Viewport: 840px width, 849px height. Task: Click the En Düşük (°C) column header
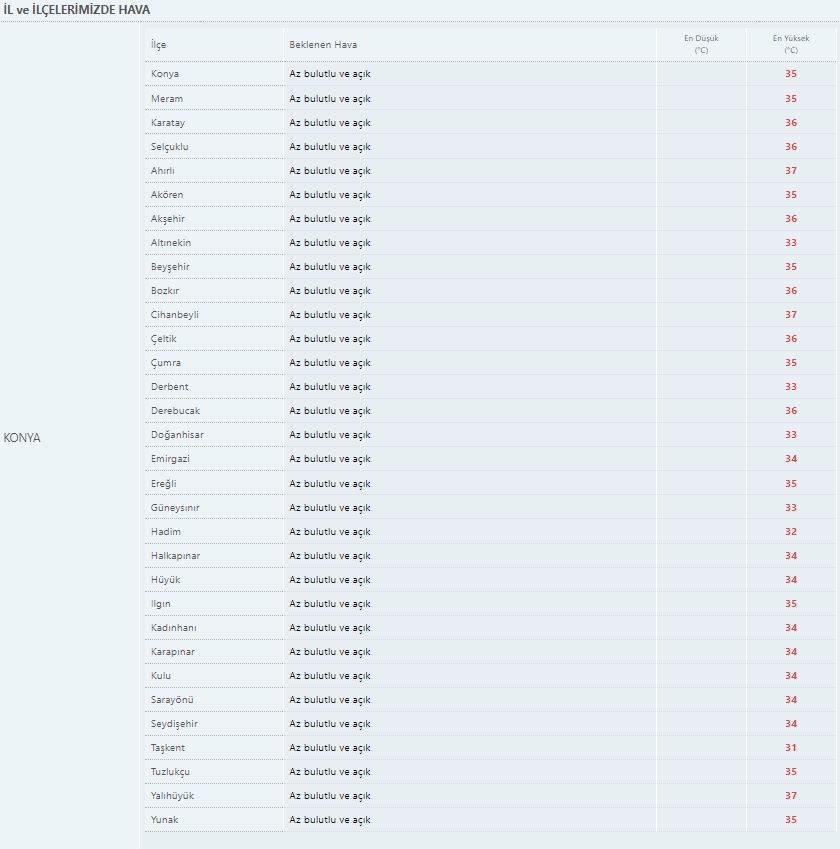[x=701, y=44]
